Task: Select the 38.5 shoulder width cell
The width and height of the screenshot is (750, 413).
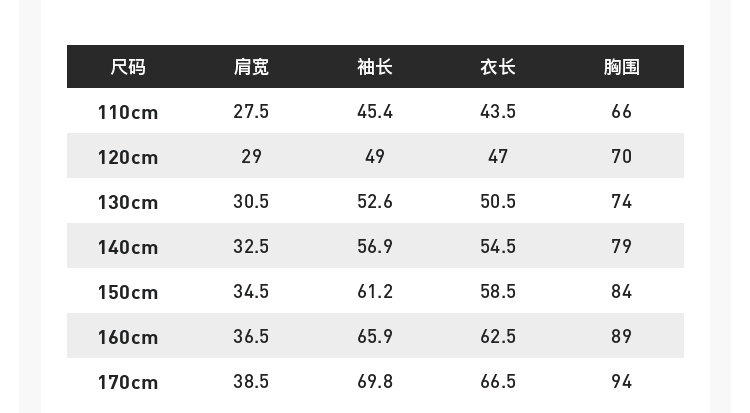Action: (251, 381)
